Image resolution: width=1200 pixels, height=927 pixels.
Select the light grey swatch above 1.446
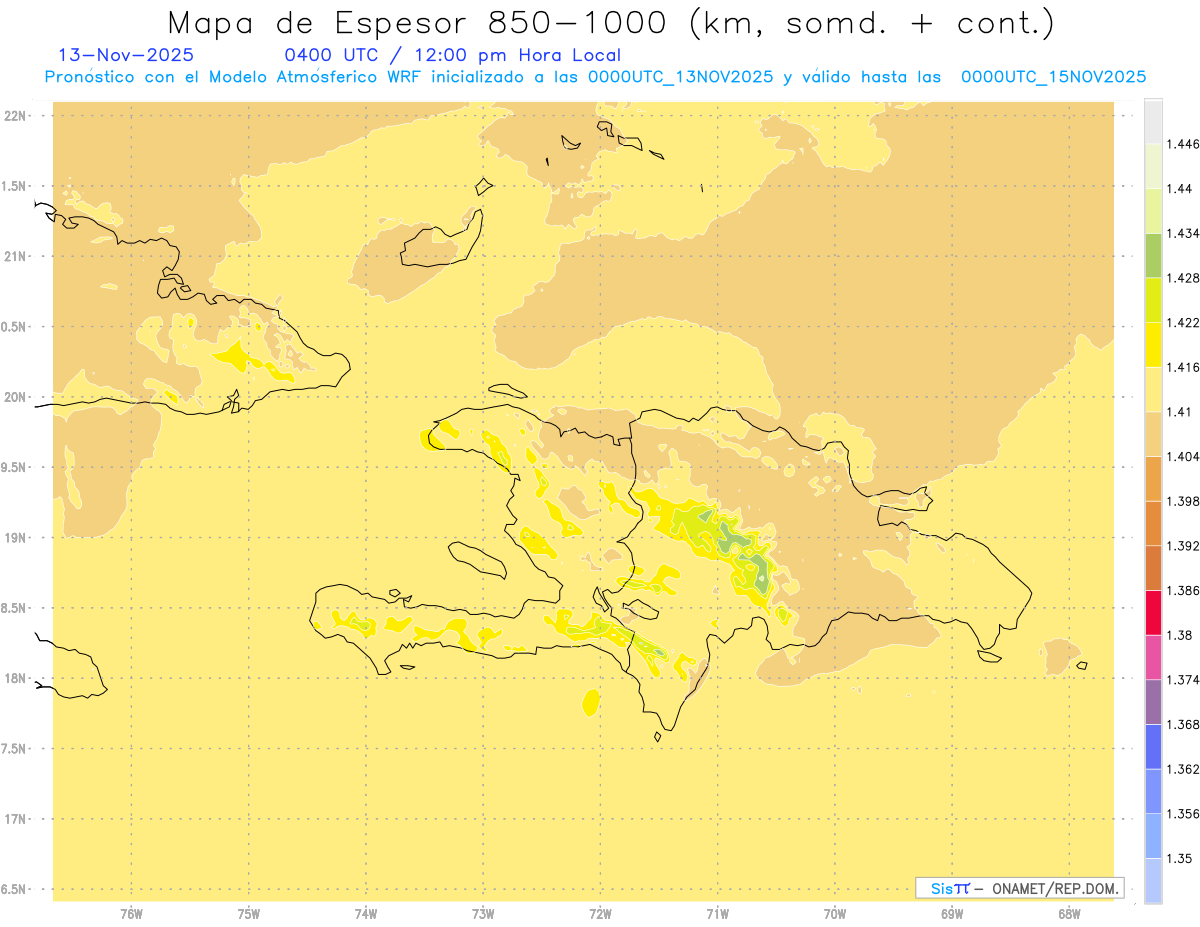click(1153, 122)
